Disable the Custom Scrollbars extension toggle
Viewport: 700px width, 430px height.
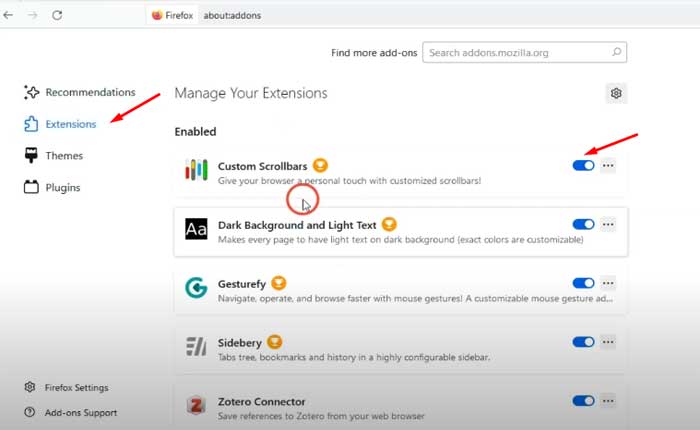pos(583,166)
